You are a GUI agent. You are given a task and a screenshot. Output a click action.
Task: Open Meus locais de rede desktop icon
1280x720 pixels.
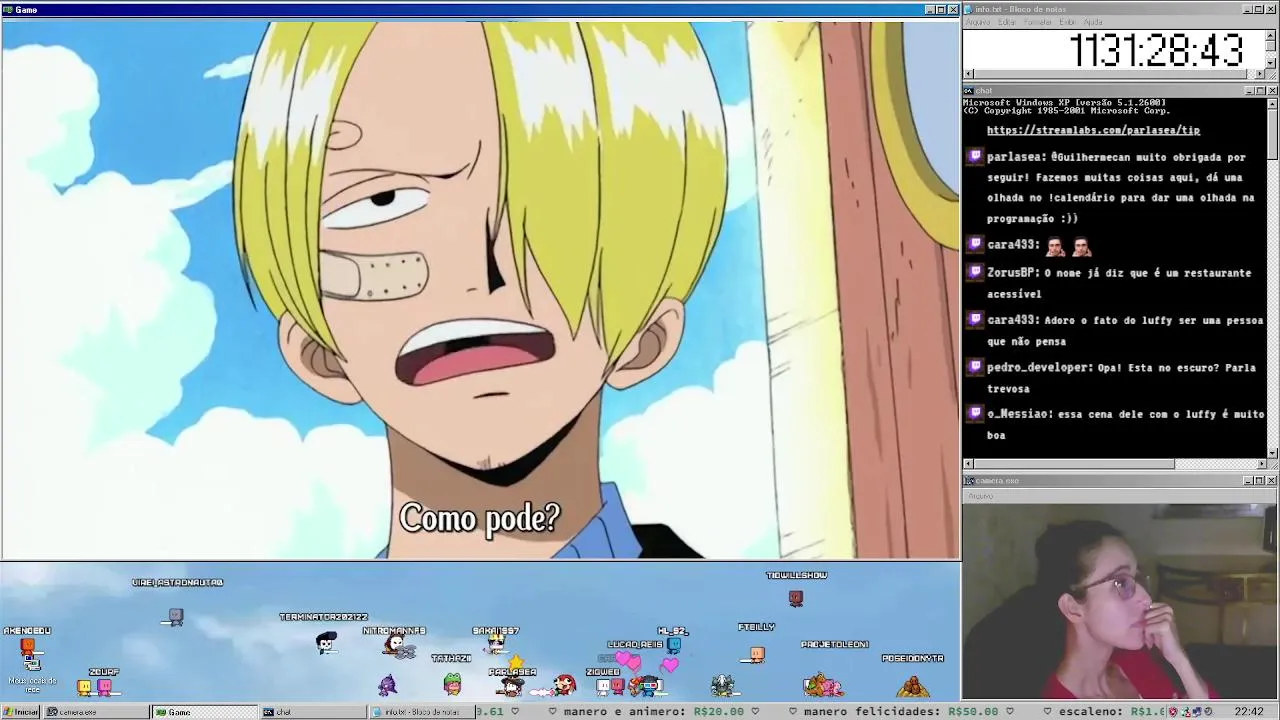point(32,672)
